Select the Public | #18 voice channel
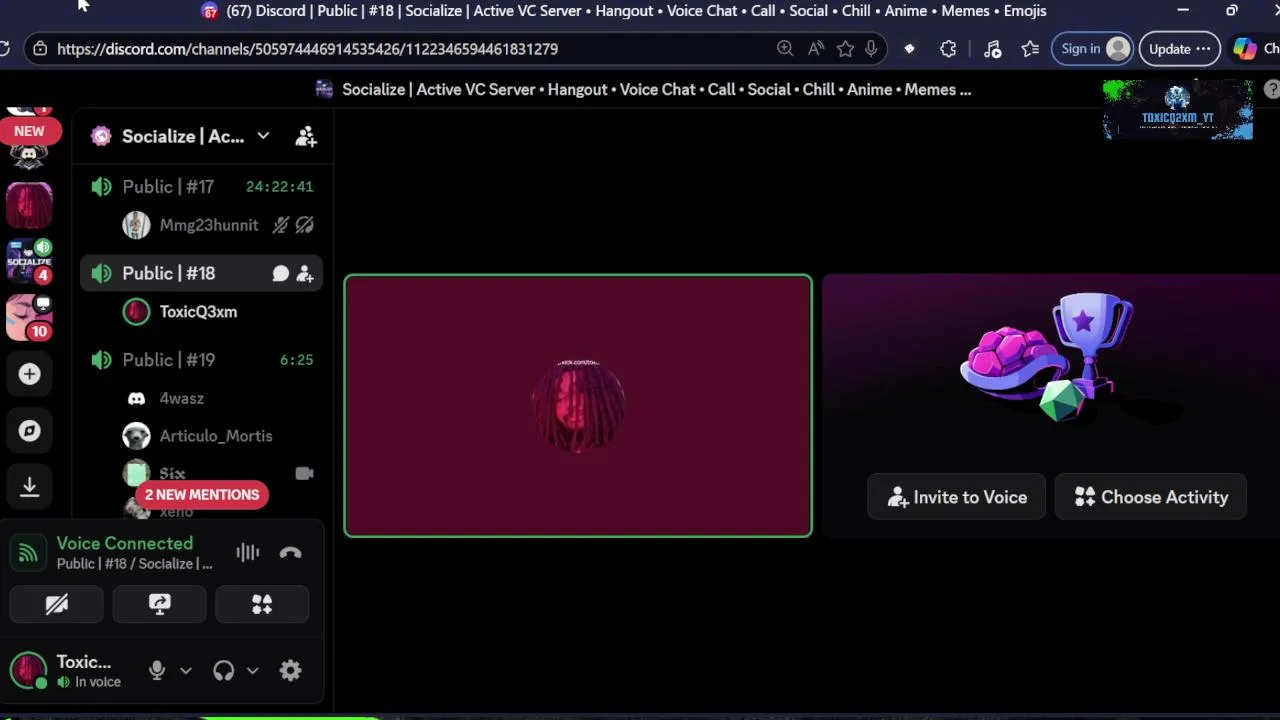 [x=201, y=273]
